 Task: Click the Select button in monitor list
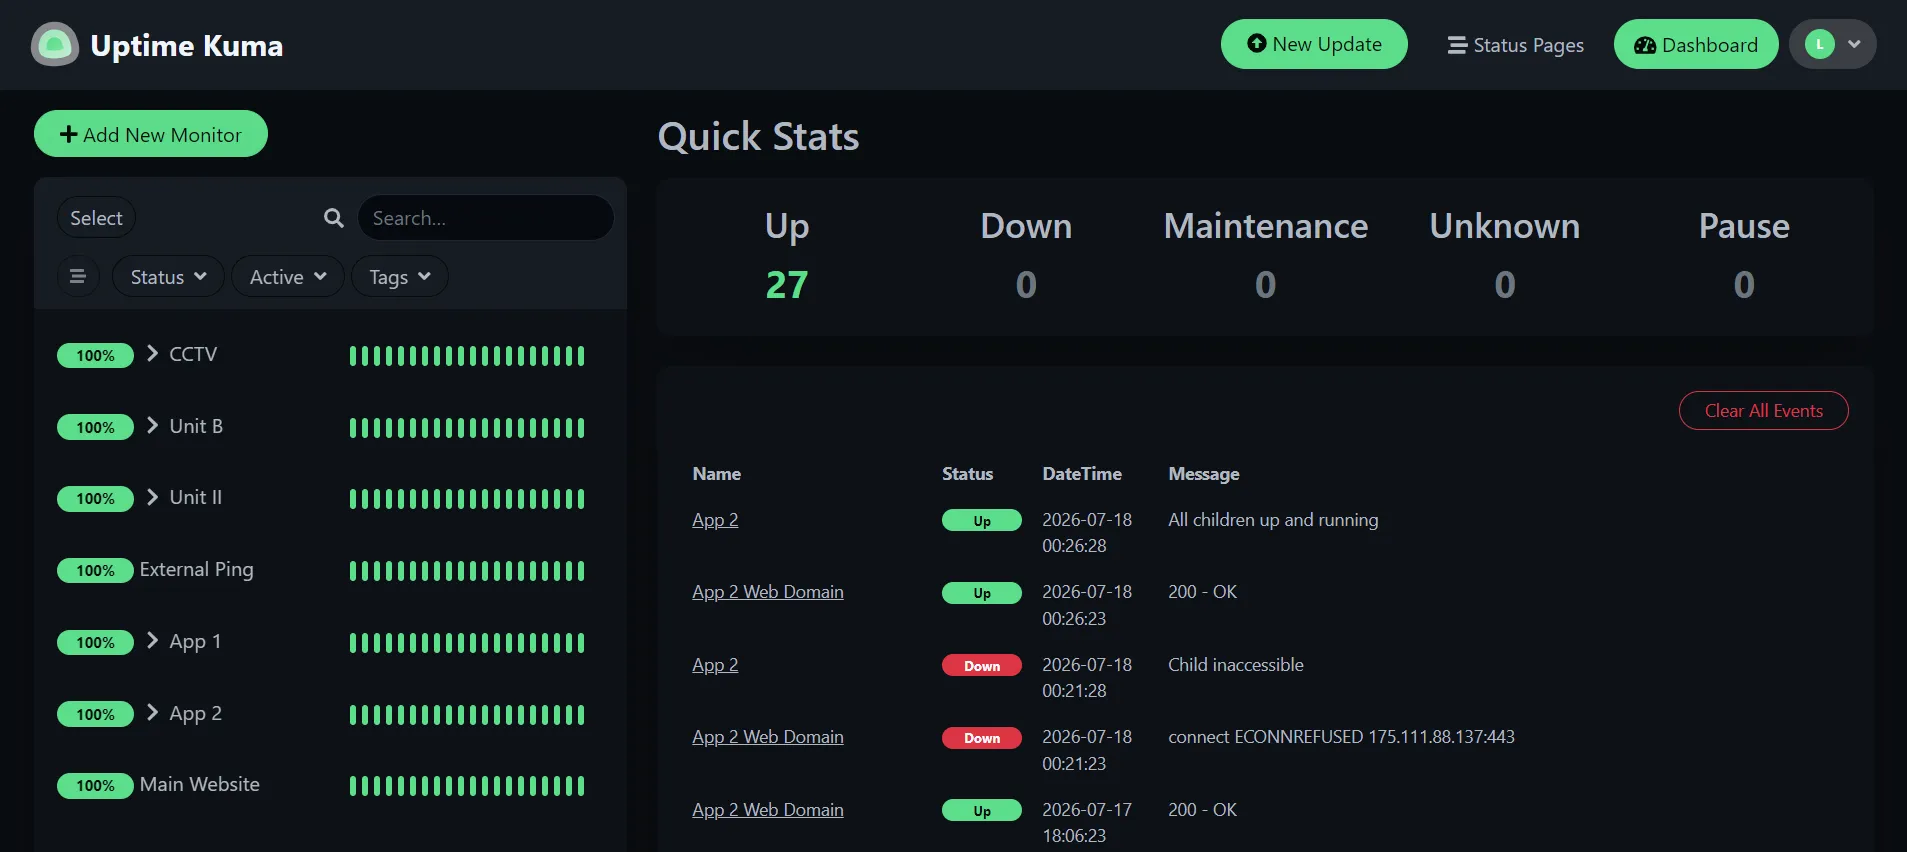(x=96, y=218)
